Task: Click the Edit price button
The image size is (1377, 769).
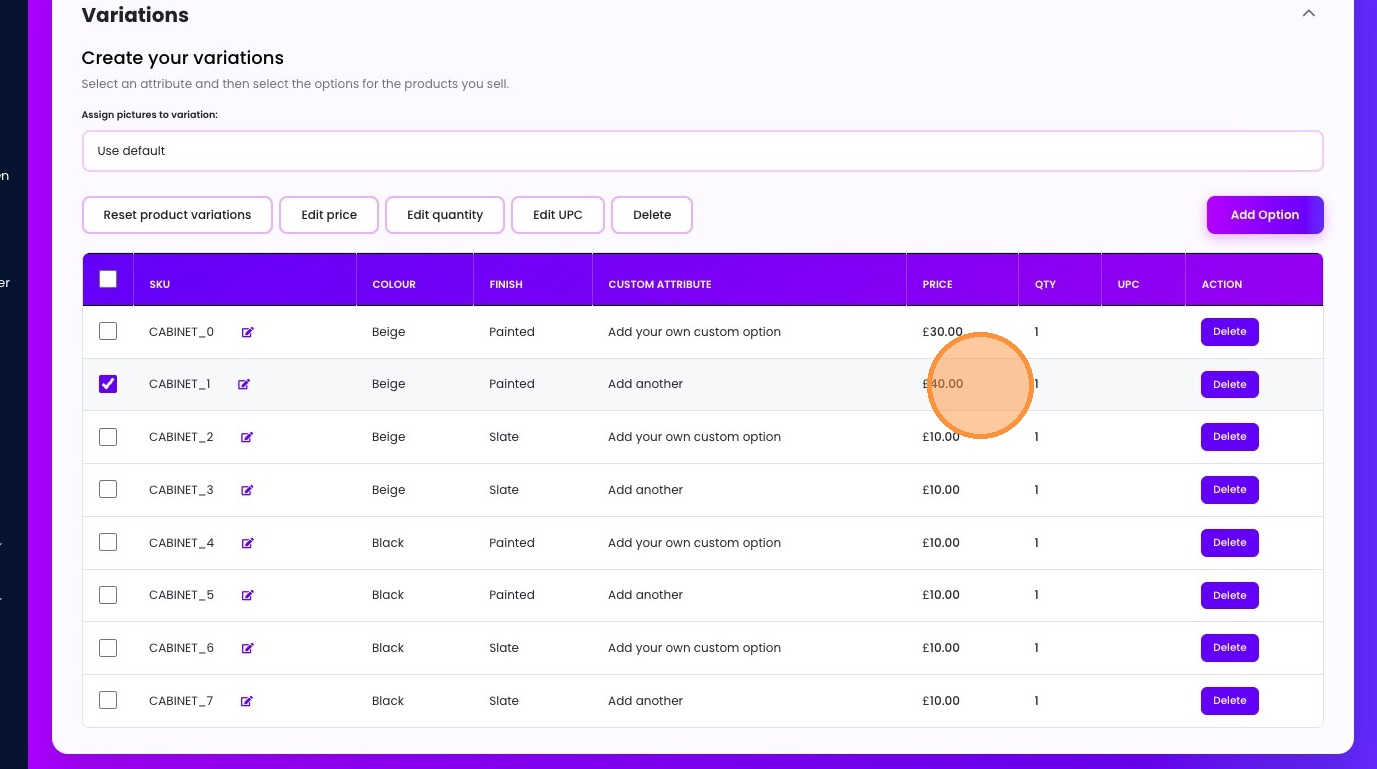Action: pyautogui.click(x=329, y=215)
